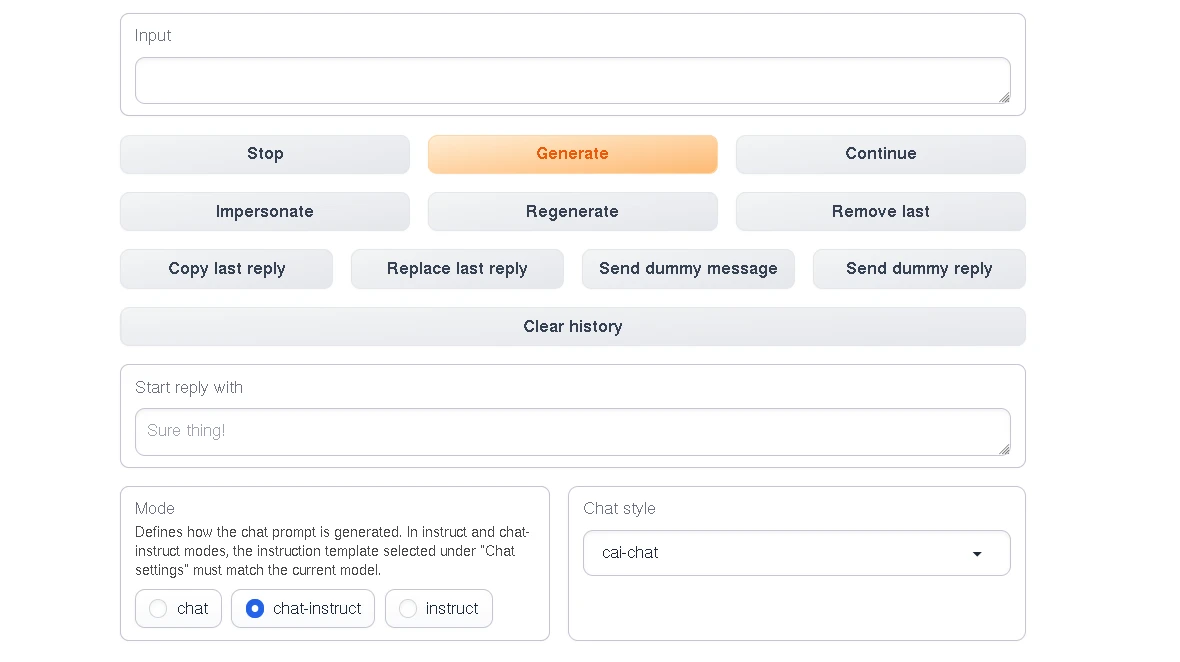
Task: Click the Chat style dropdown arrow
Action: [x=977, y=554]
